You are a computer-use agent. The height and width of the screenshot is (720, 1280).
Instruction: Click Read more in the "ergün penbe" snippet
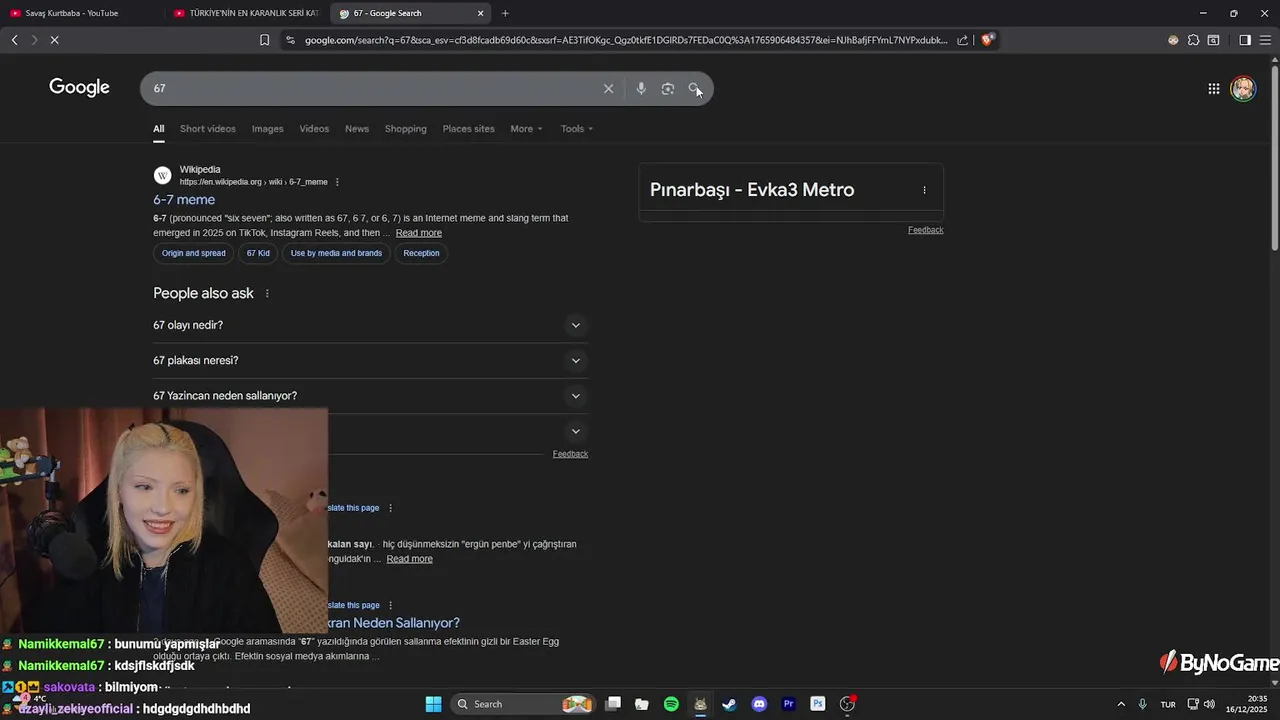[409, 559]
